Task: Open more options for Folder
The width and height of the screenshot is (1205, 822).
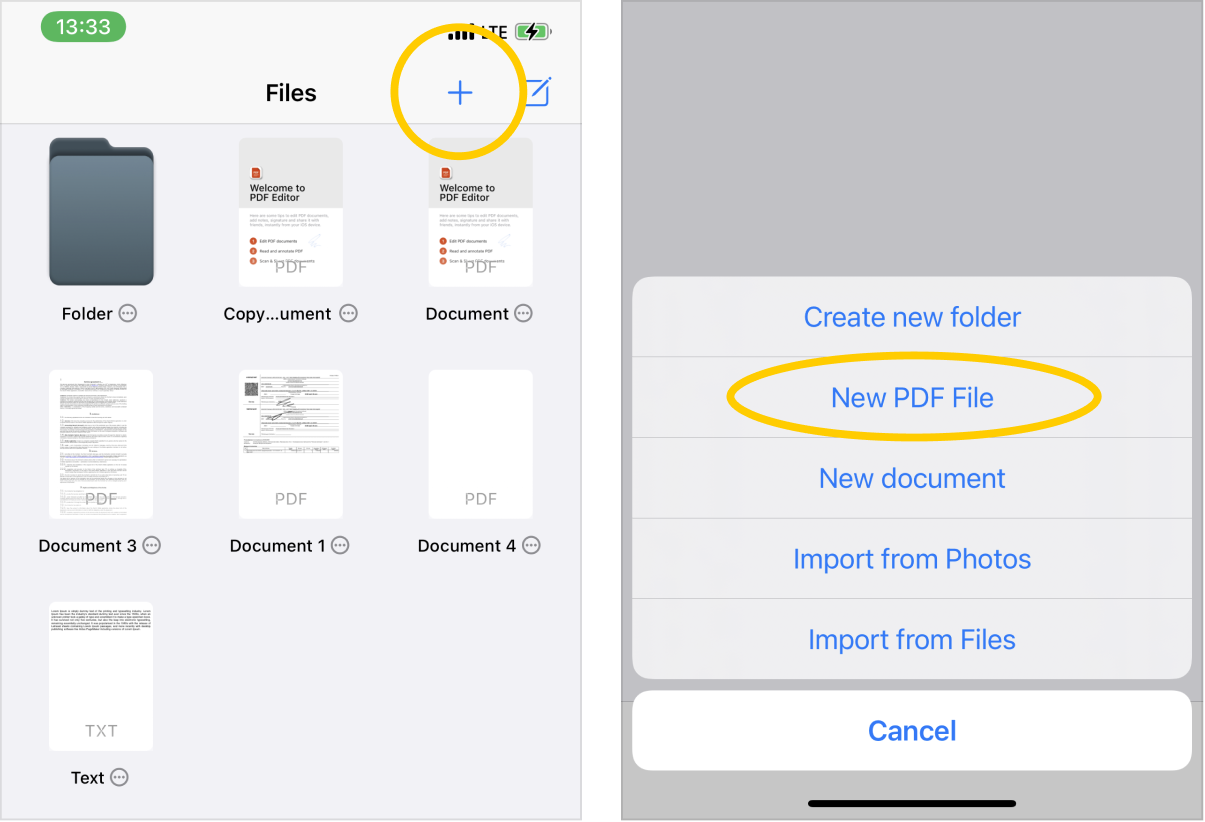Action: (x=128, y=313)
